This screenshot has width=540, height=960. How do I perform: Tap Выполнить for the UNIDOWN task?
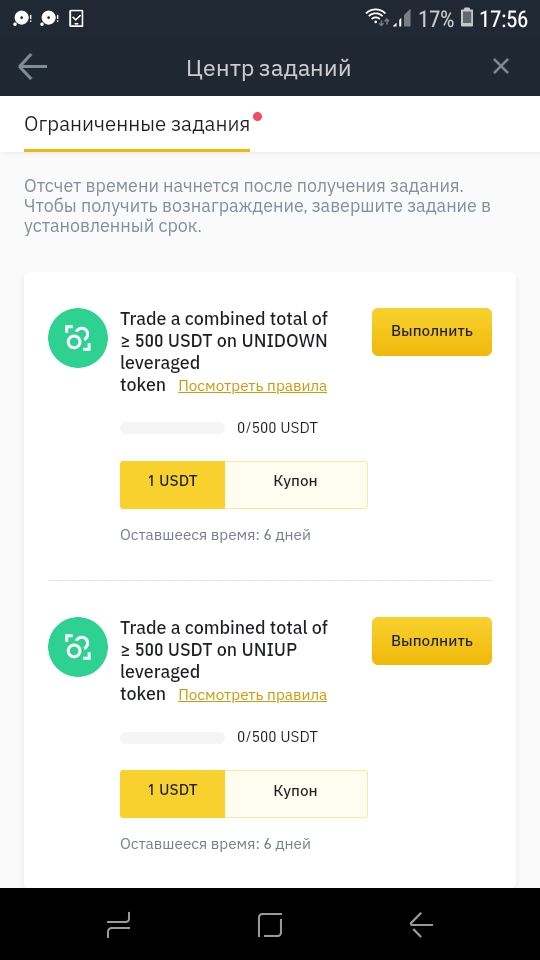point(432,332)
